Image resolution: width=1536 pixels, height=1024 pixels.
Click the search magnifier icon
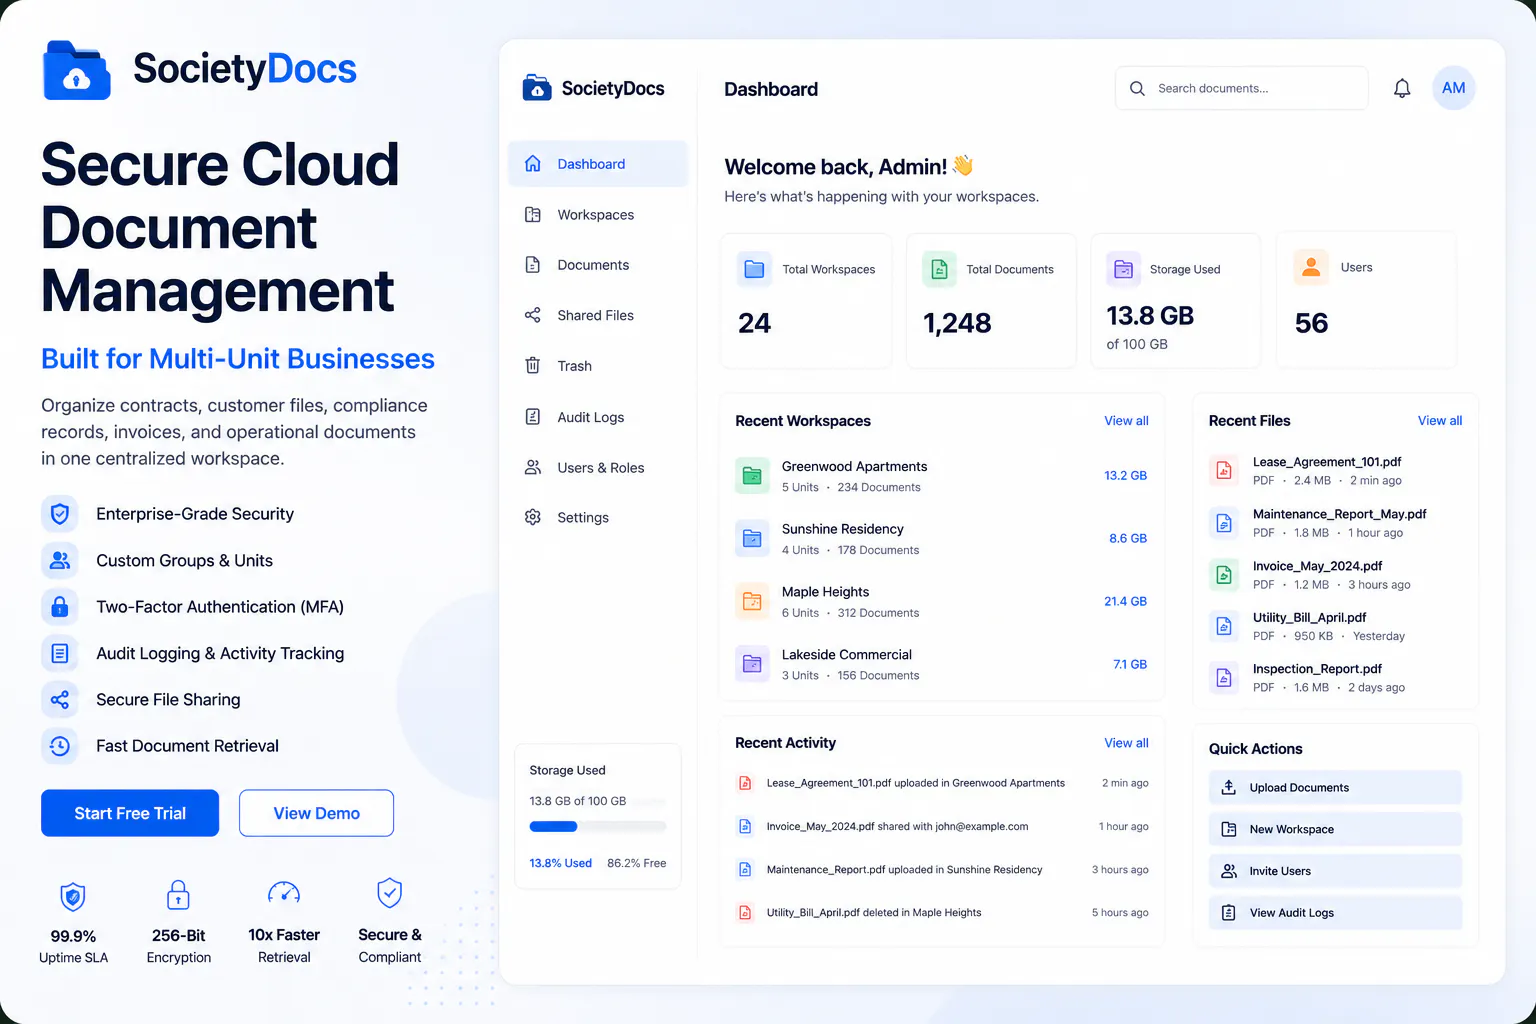[x=1137, y=88]
